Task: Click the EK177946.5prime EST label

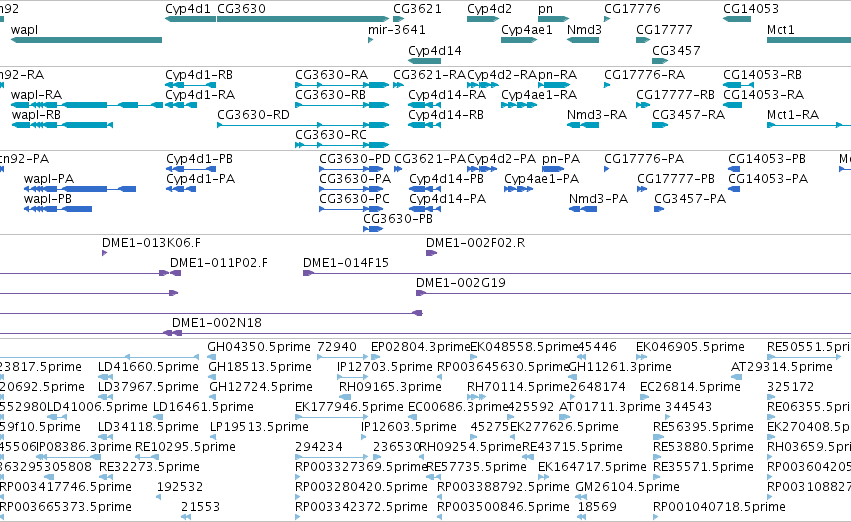Action: (x=350, y=407)
